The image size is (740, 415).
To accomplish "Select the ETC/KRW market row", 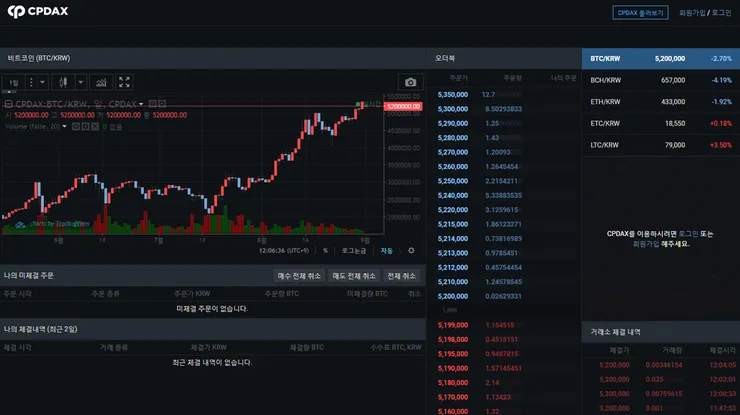I will [661, 123].
